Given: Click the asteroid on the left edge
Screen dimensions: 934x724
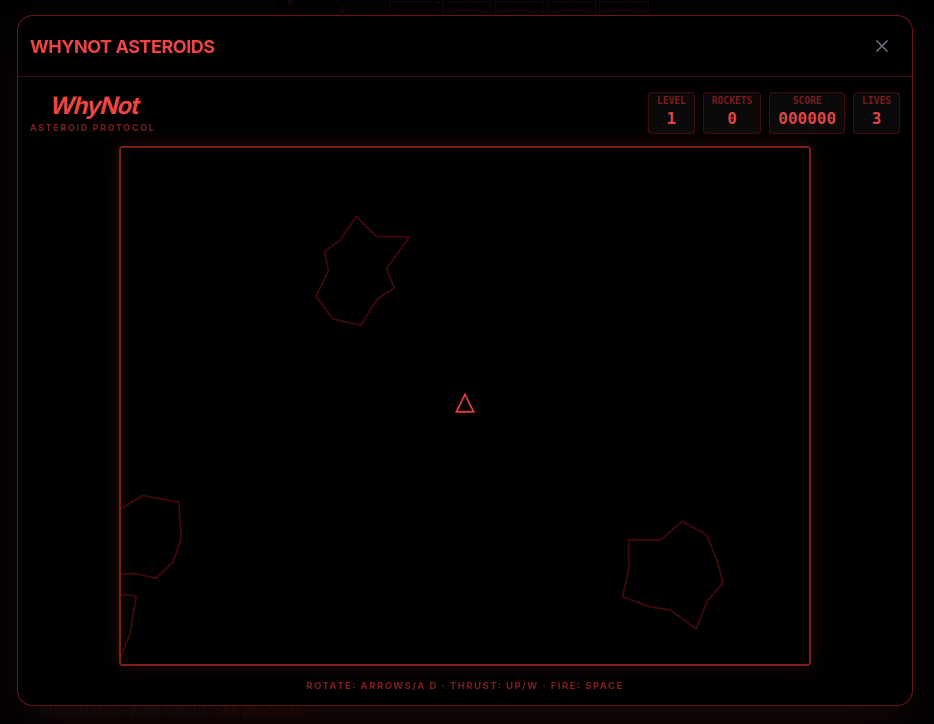Looking at the screenshot, I should point(150,535).
